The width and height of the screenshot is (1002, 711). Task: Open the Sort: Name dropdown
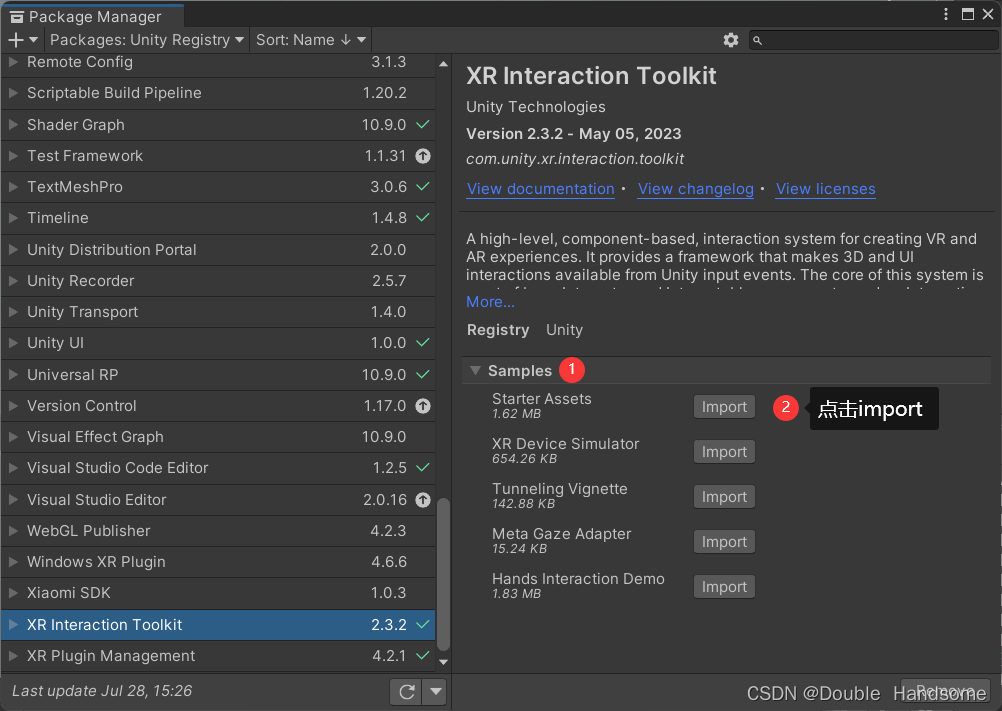tap(312, 40)
